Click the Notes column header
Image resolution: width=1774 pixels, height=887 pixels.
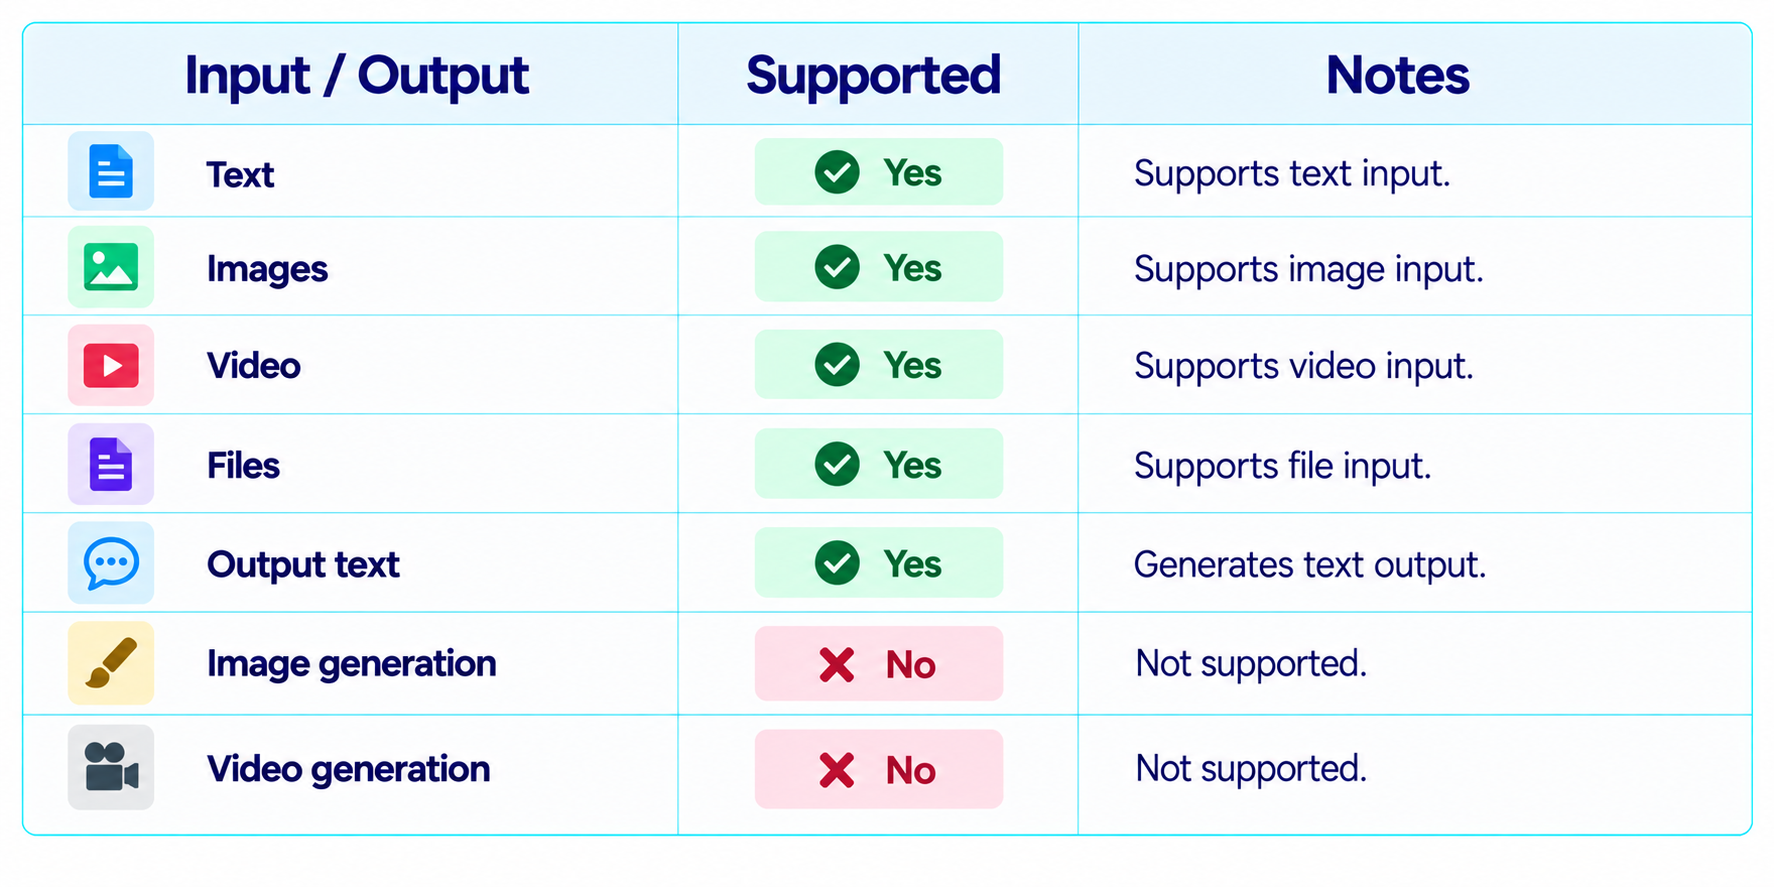point(1397,75)
